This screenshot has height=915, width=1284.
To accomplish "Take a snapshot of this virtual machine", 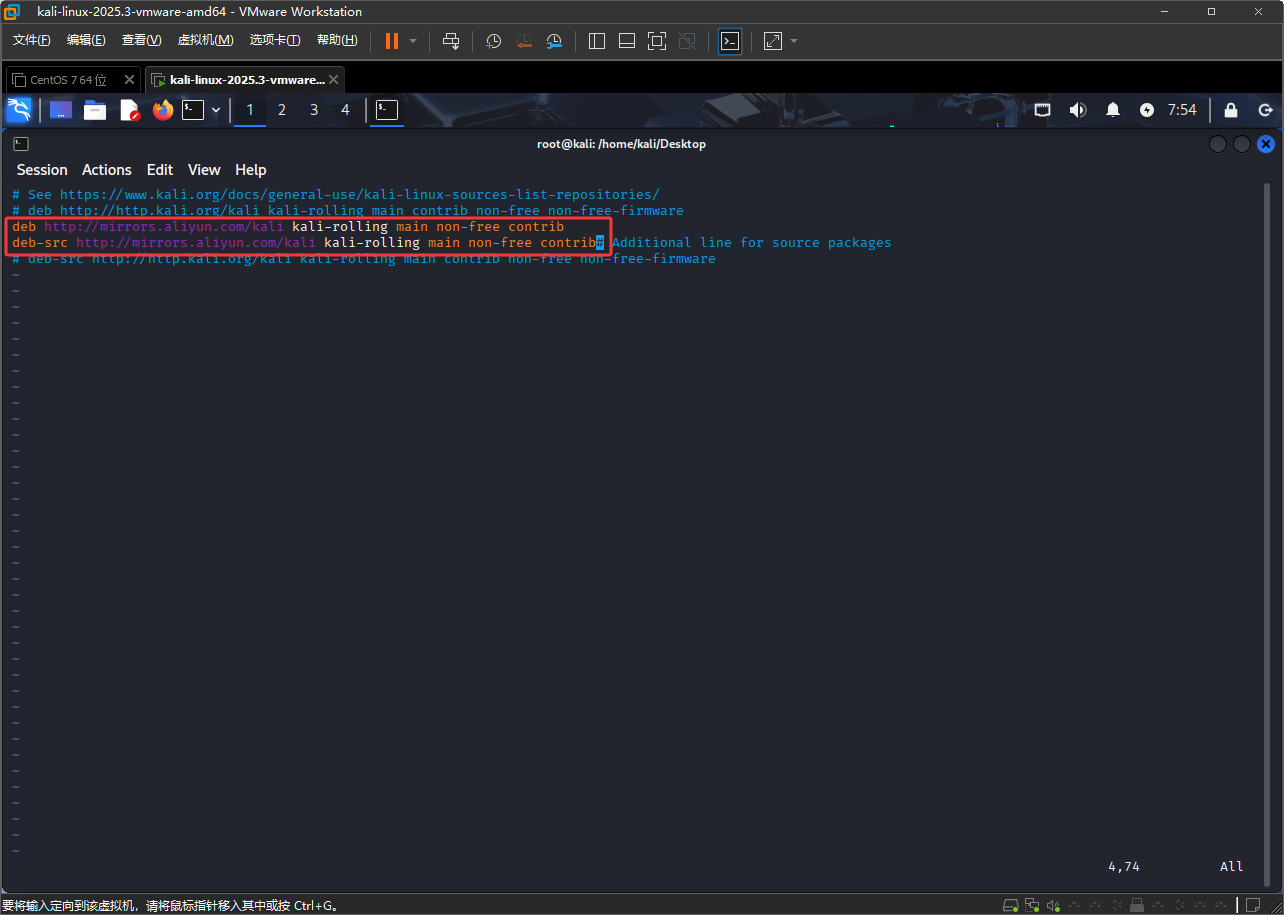I will click(x=494, y=41).
